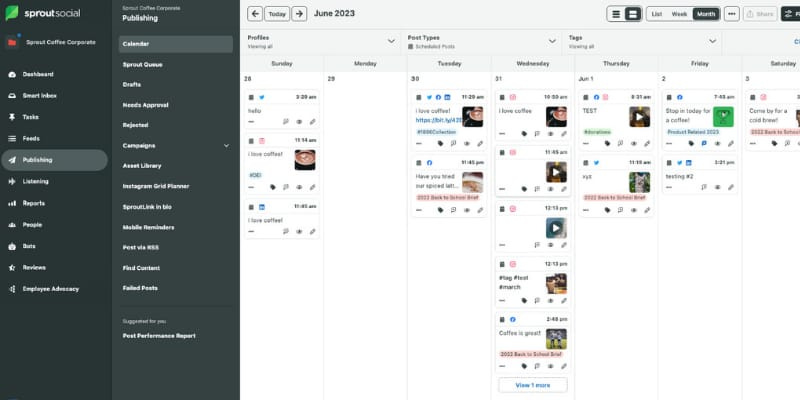Toggle eye icon on 'I love coffee!' LinkedIn post
Image resolution: width=800 pixels, height=400 pixels.
click(299, 232)
